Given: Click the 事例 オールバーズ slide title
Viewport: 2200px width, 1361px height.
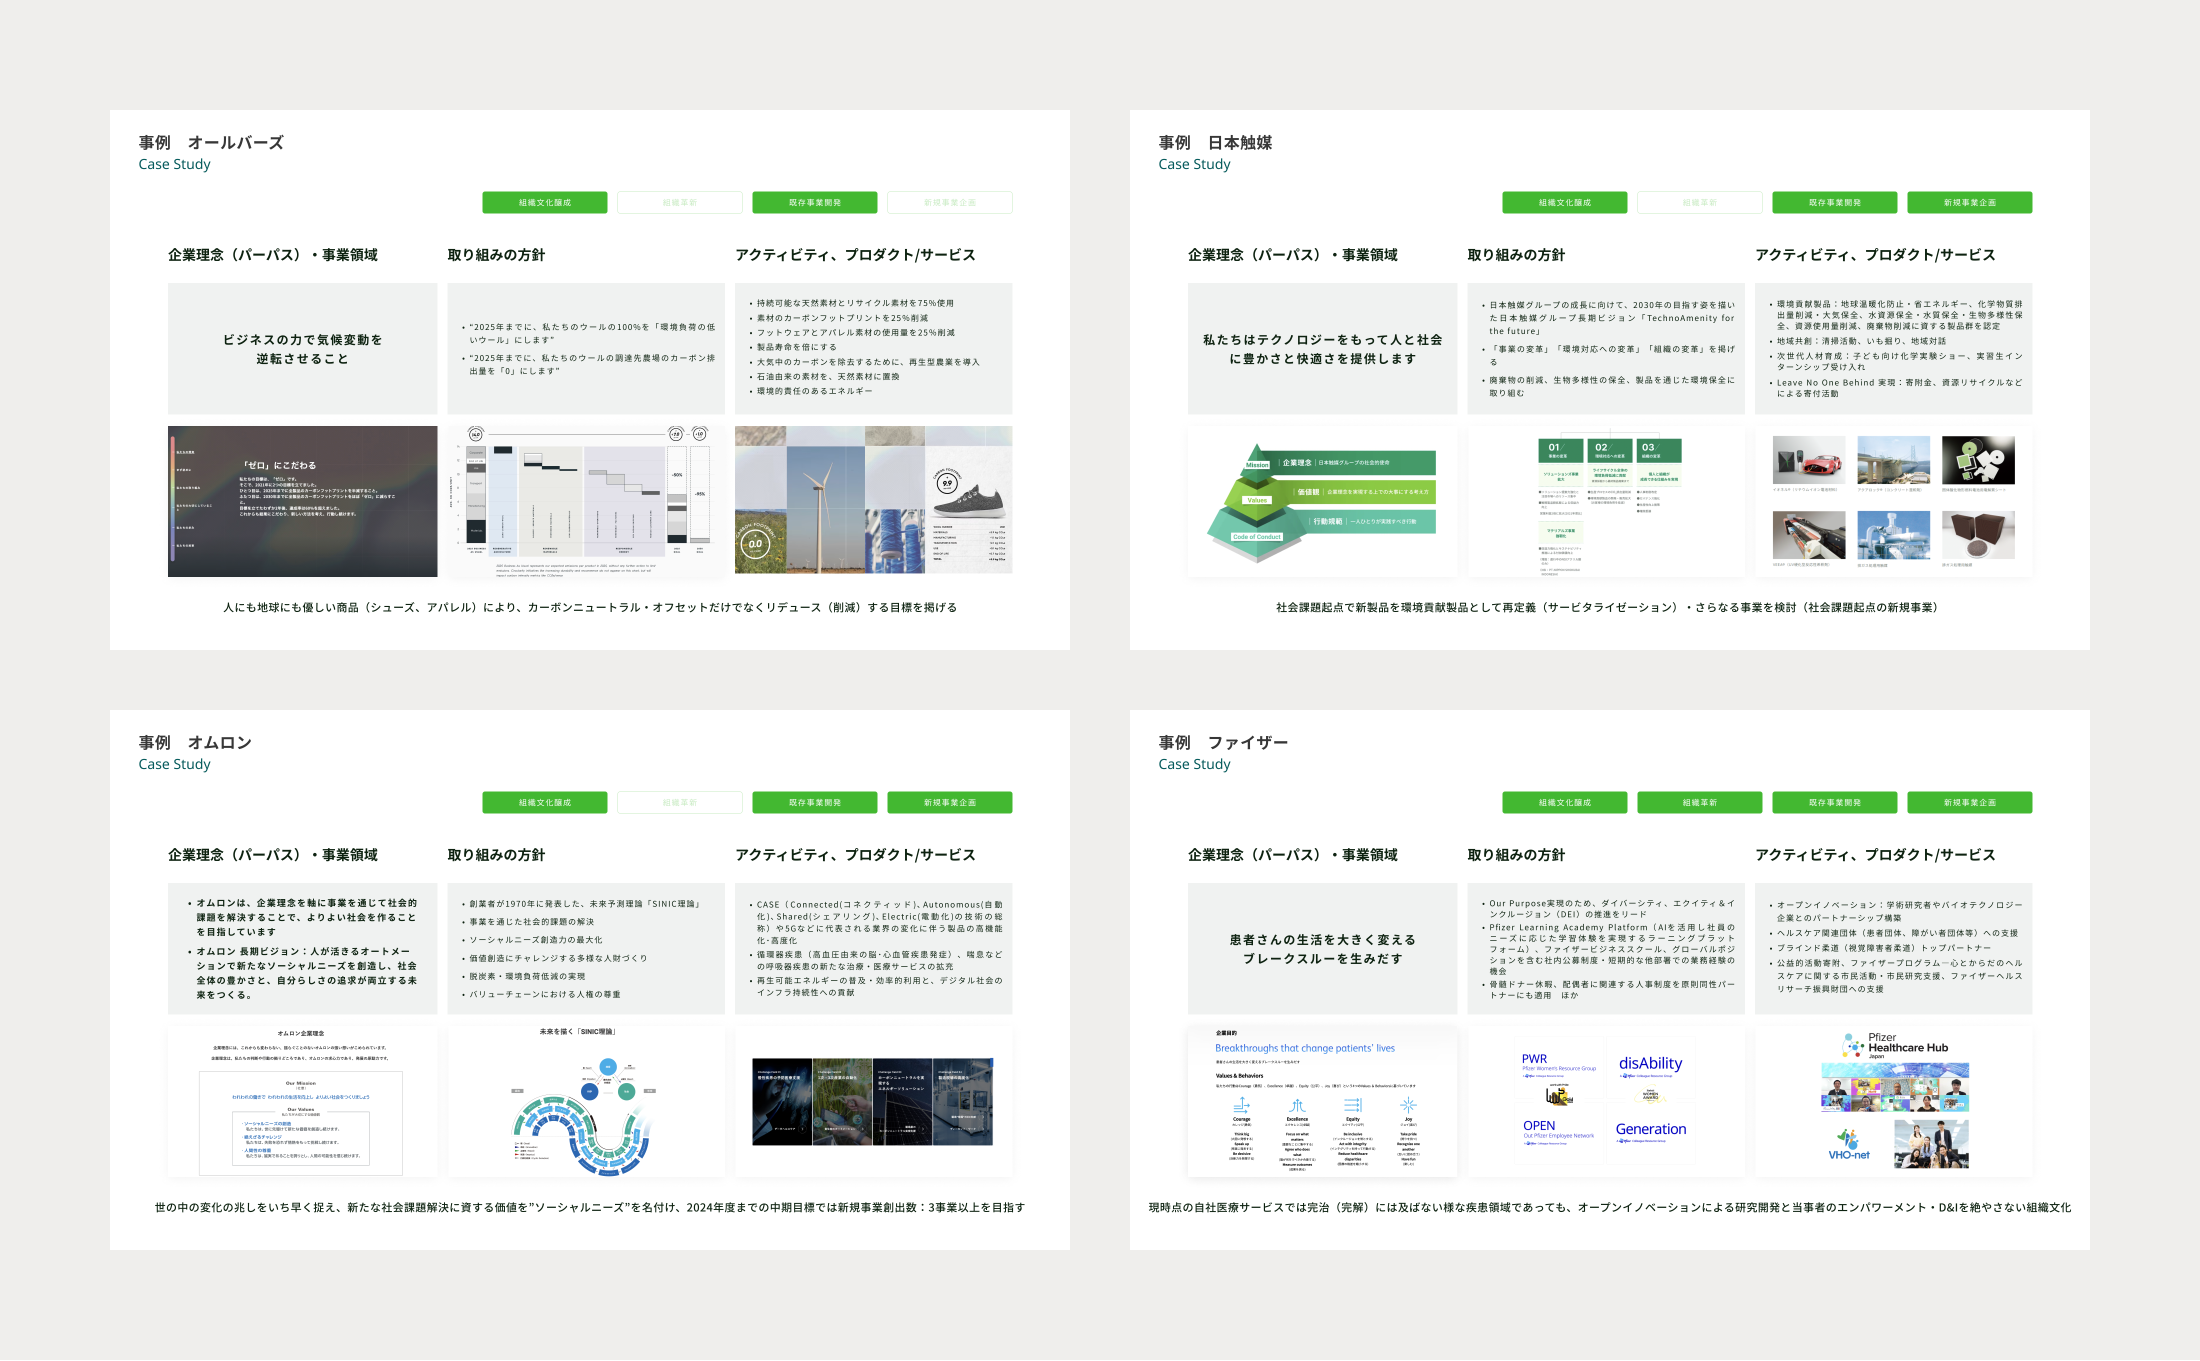Looking at the screenshot, I should point(211,143).
